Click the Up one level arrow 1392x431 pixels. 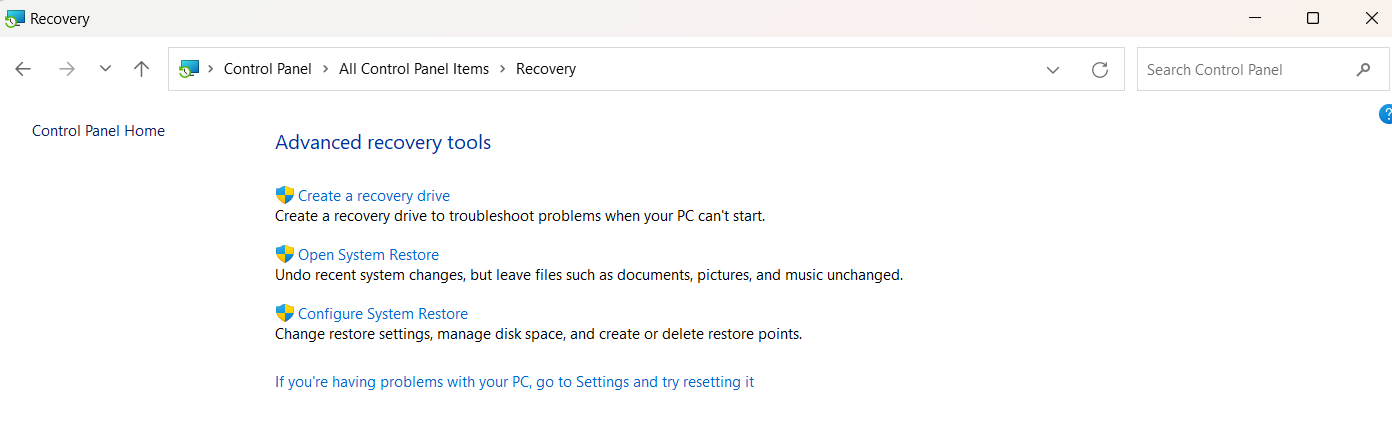click(141, 69)
